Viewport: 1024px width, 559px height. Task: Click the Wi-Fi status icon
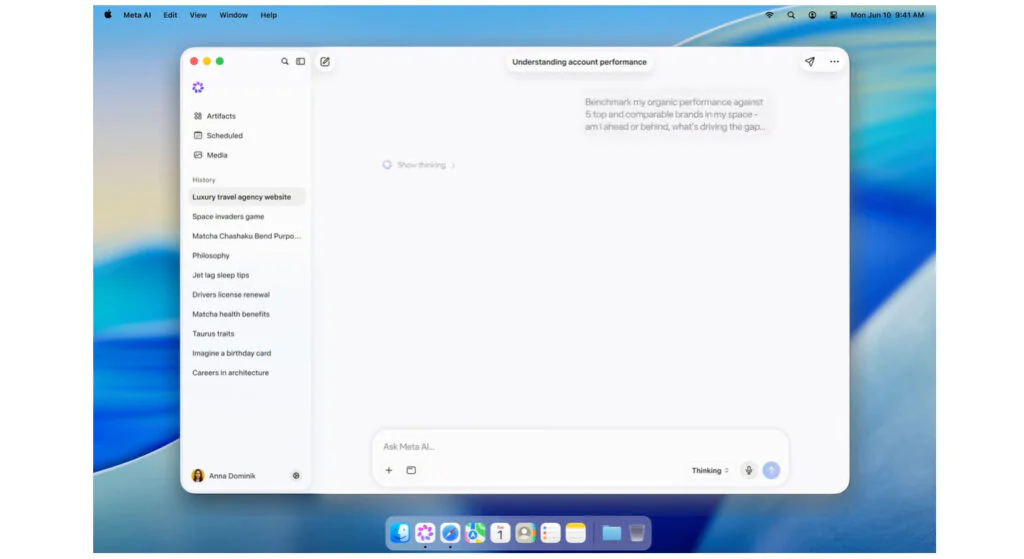(x=769, y=15)
